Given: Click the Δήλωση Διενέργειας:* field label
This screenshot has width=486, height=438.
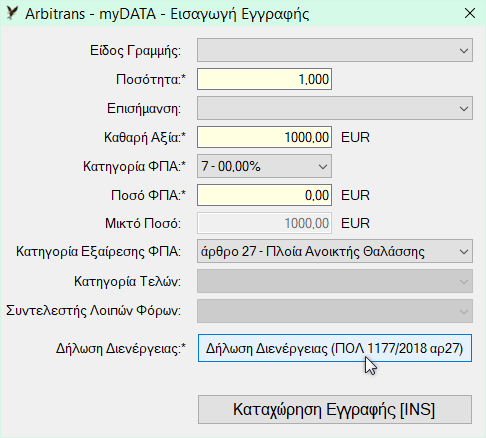Looking at the screenshot, I should point(121,349).
